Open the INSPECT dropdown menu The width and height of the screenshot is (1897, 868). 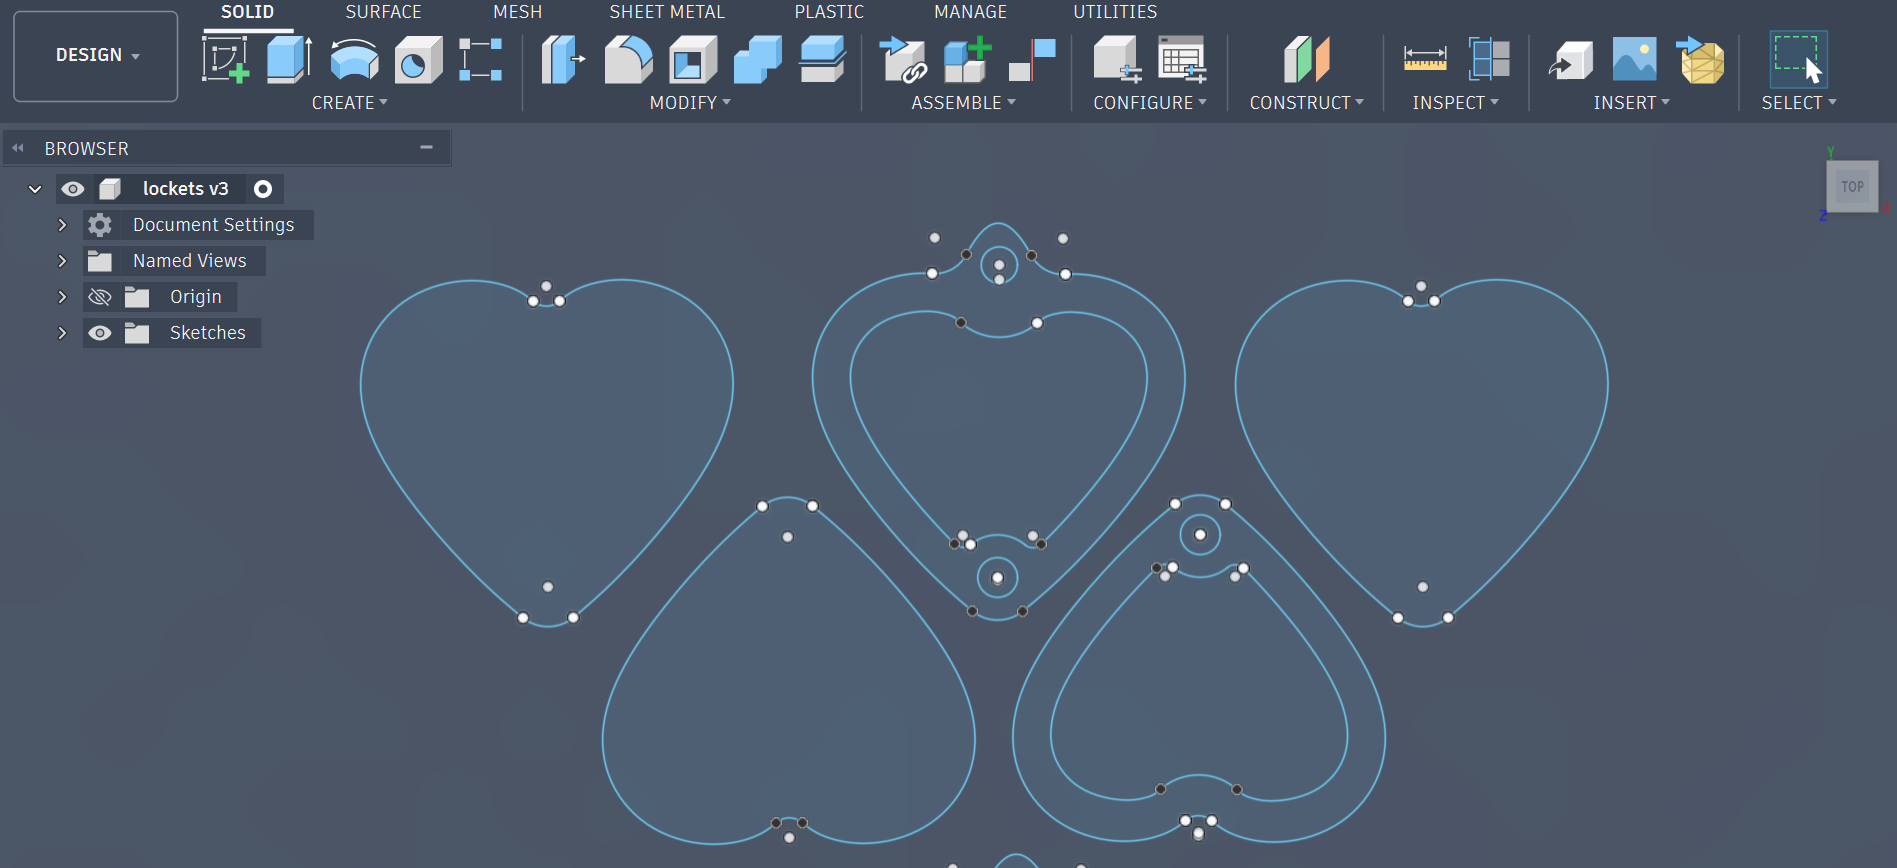click(x=1455, y=103)
